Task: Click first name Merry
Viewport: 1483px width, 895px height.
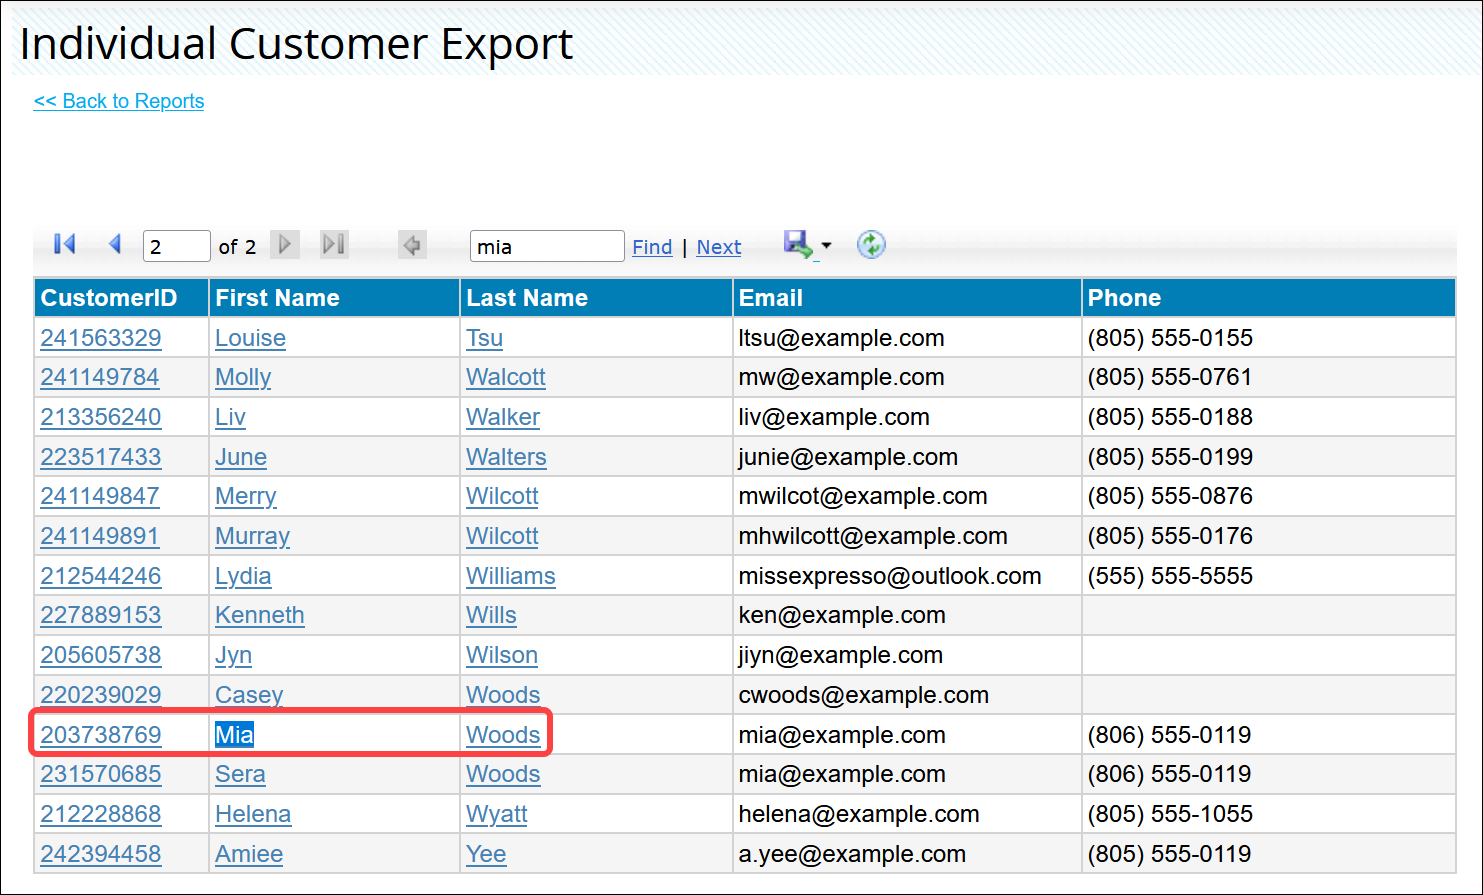Action: click(246, 496)
